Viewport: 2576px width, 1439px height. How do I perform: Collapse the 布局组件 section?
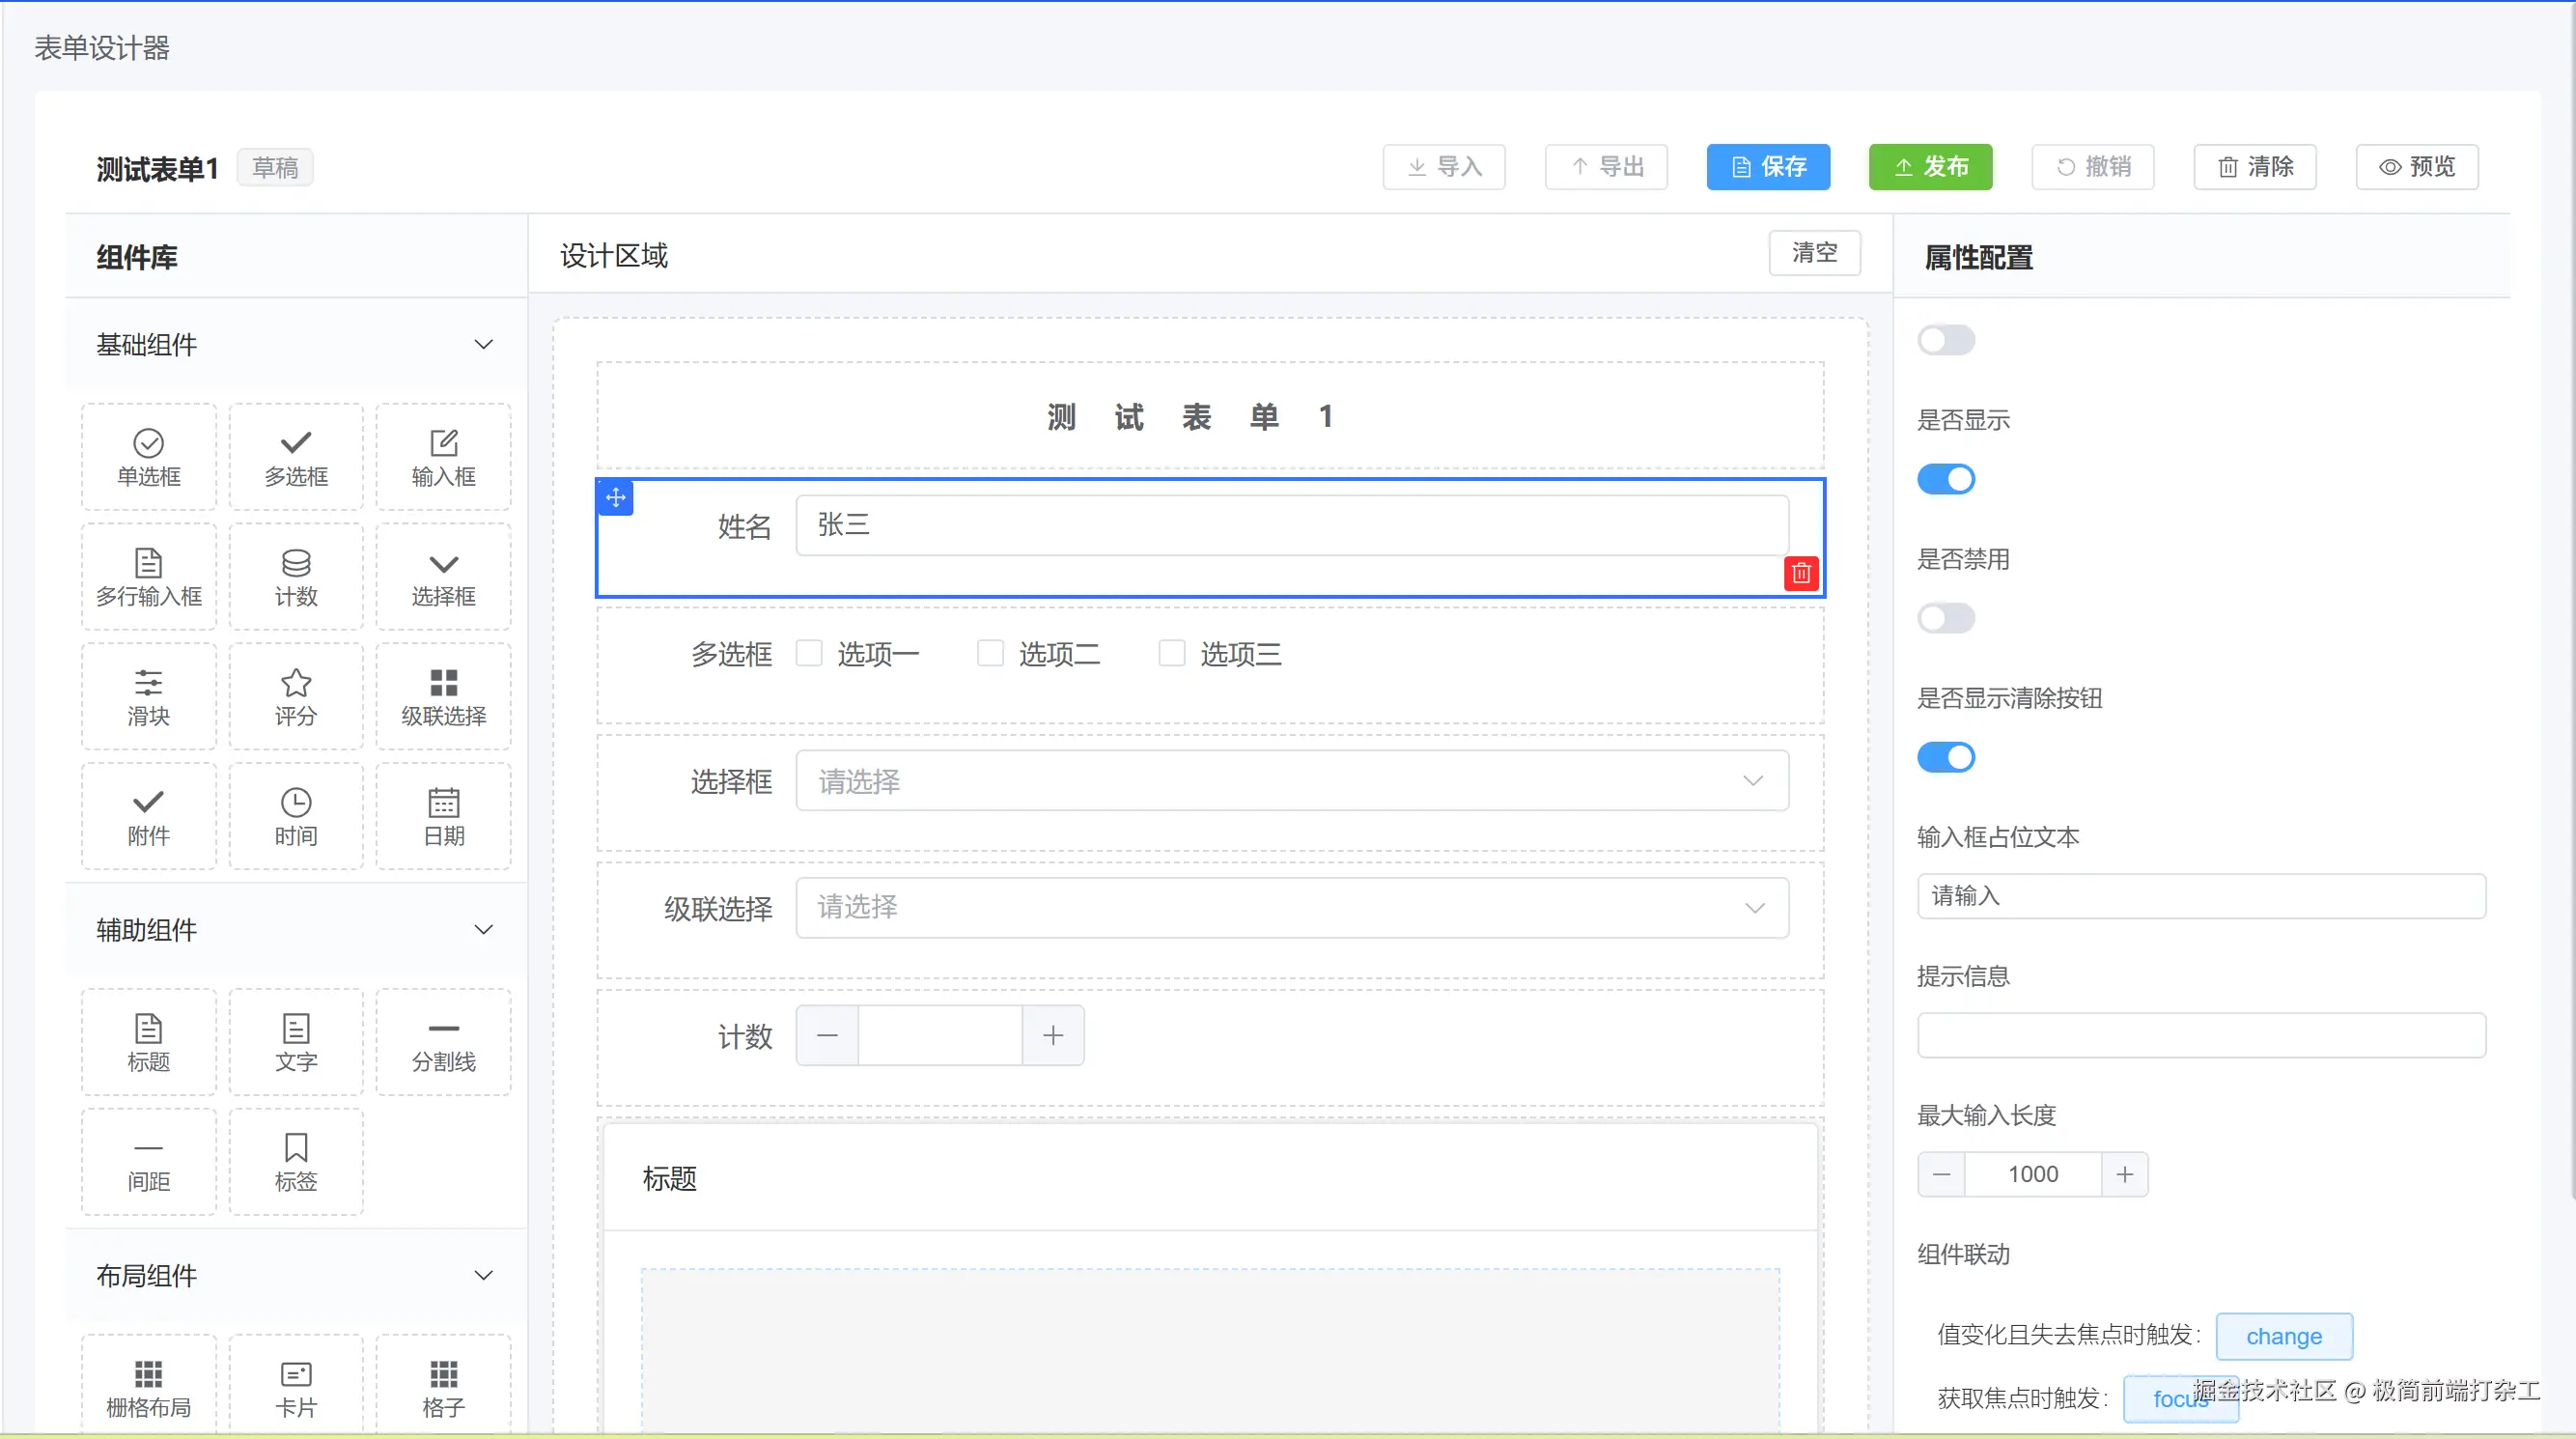[296, 1276]
